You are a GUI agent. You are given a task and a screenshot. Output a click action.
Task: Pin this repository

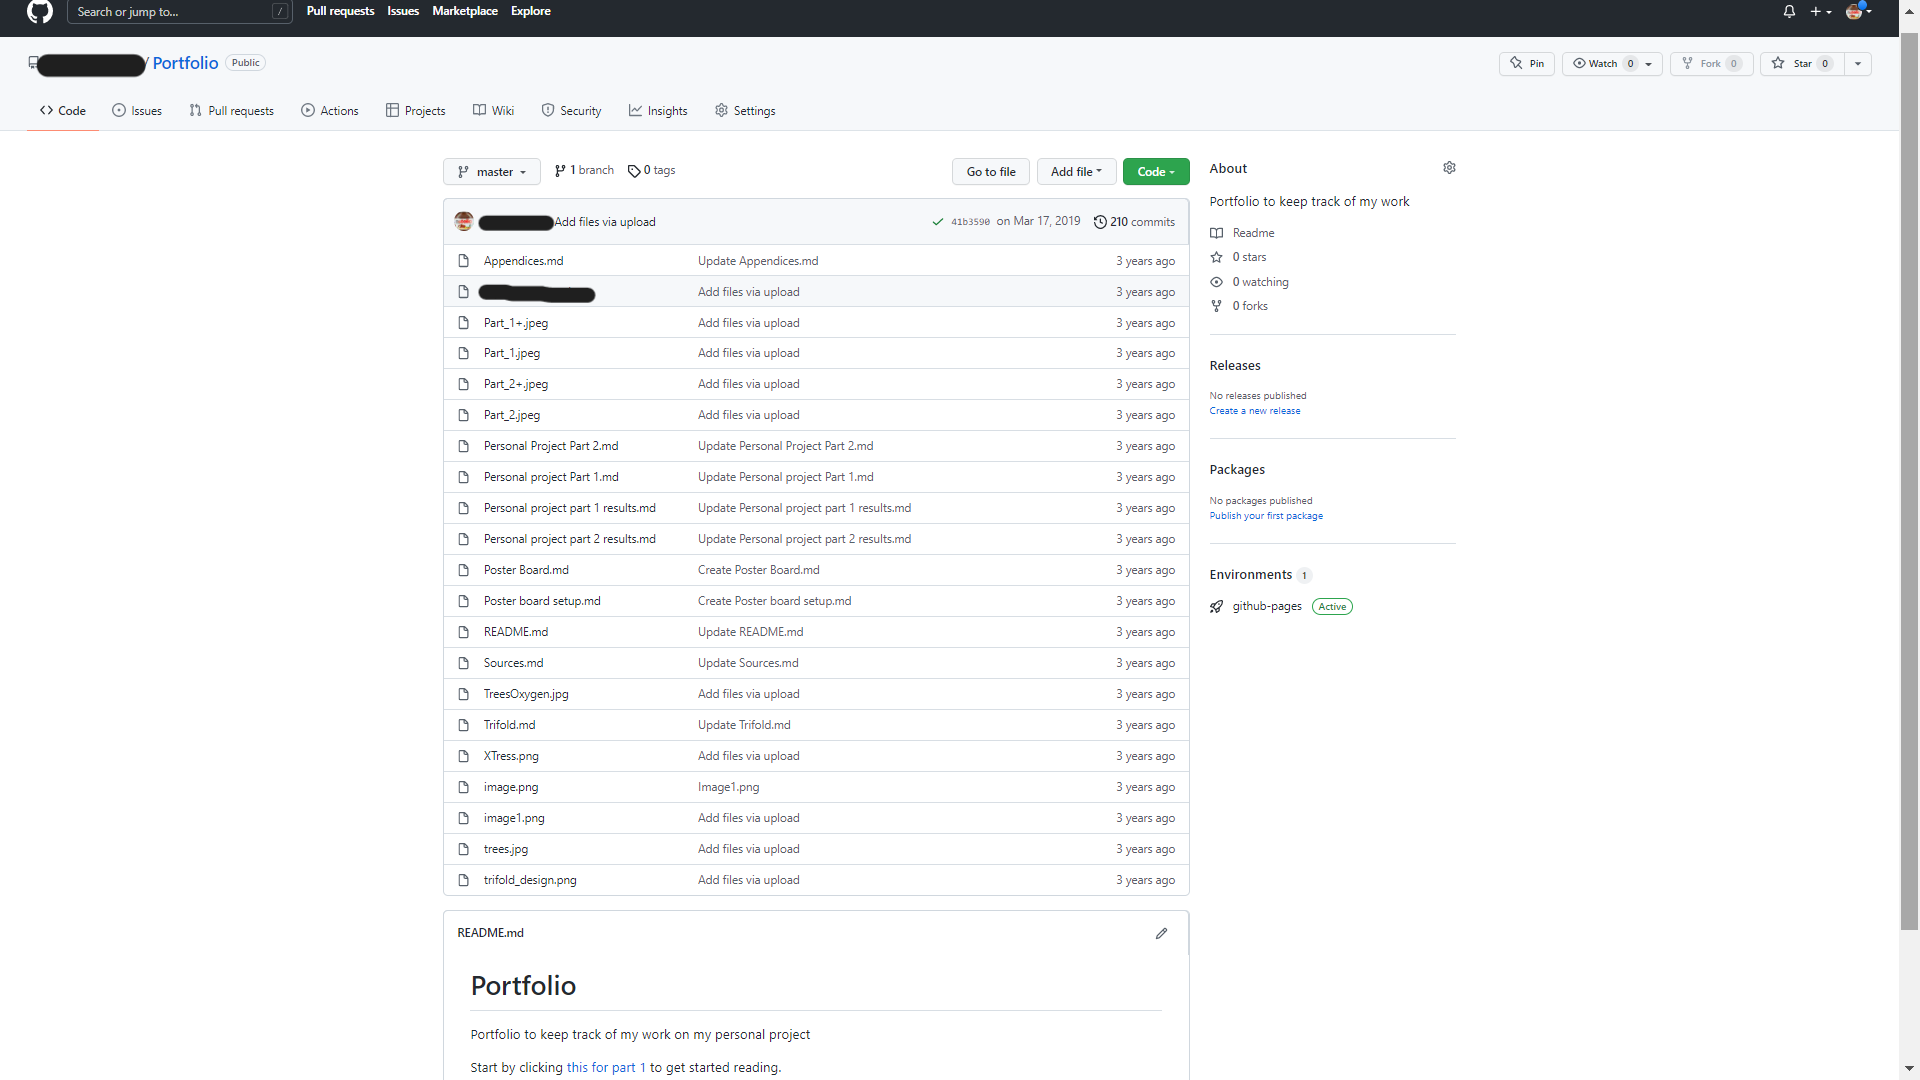click(1526, 63)
